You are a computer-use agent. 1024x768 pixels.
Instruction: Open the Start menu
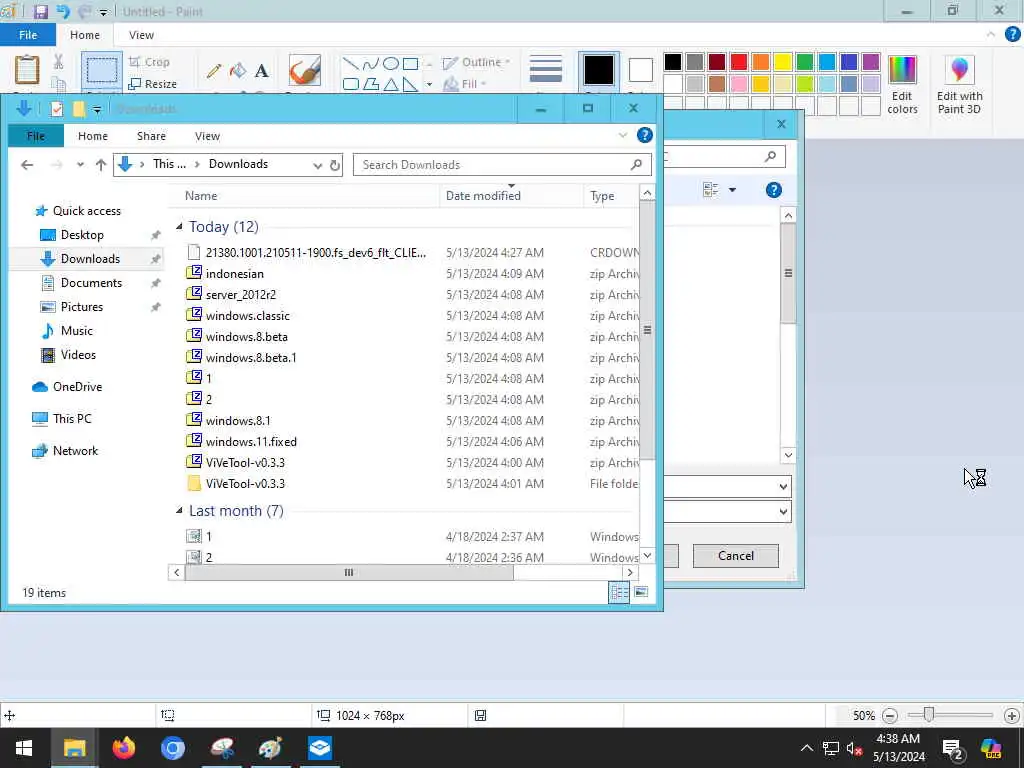pos(24,748)
